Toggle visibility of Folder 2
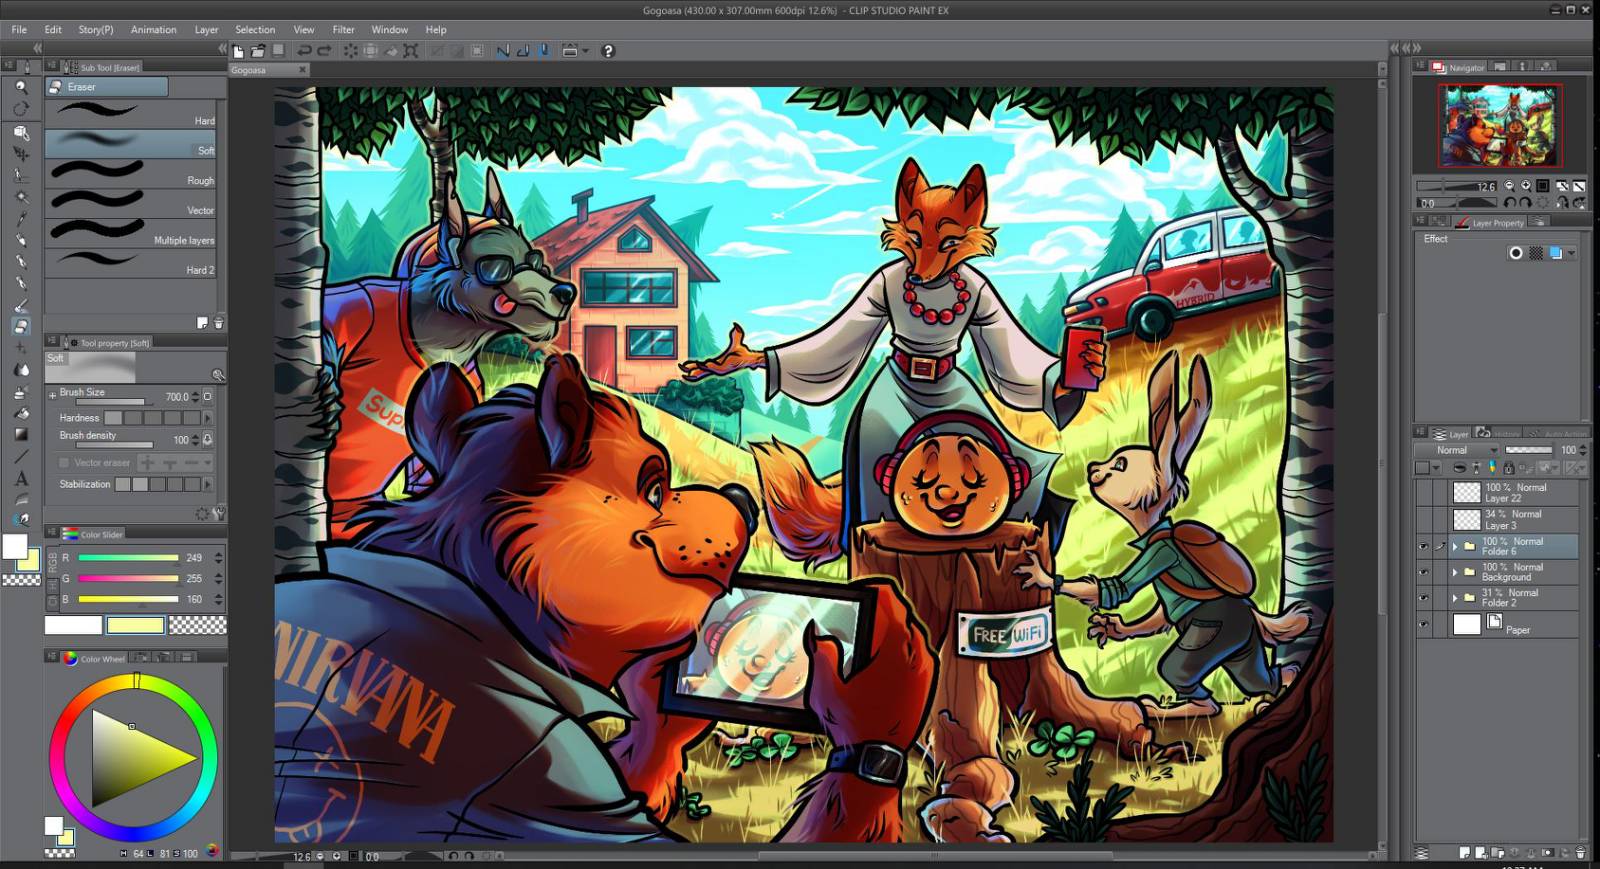 [1424, 598]
